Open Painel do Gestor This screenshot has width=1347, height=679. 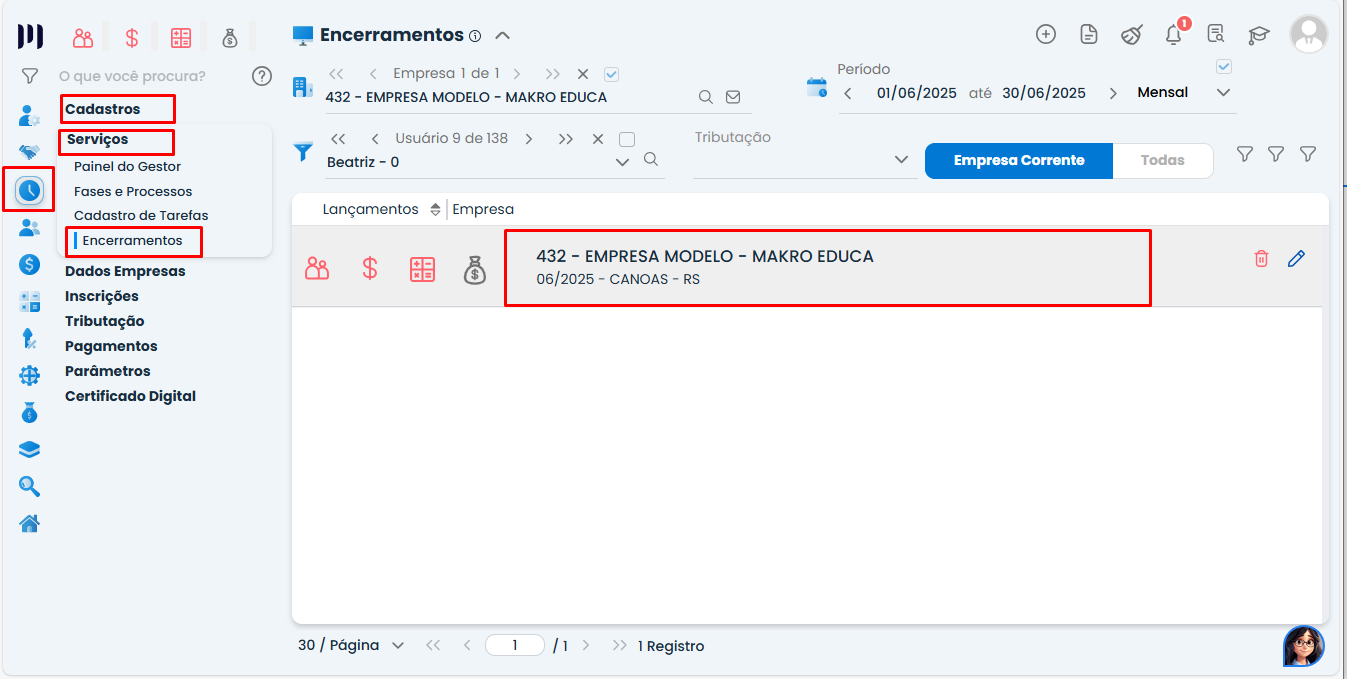point(128,166)
